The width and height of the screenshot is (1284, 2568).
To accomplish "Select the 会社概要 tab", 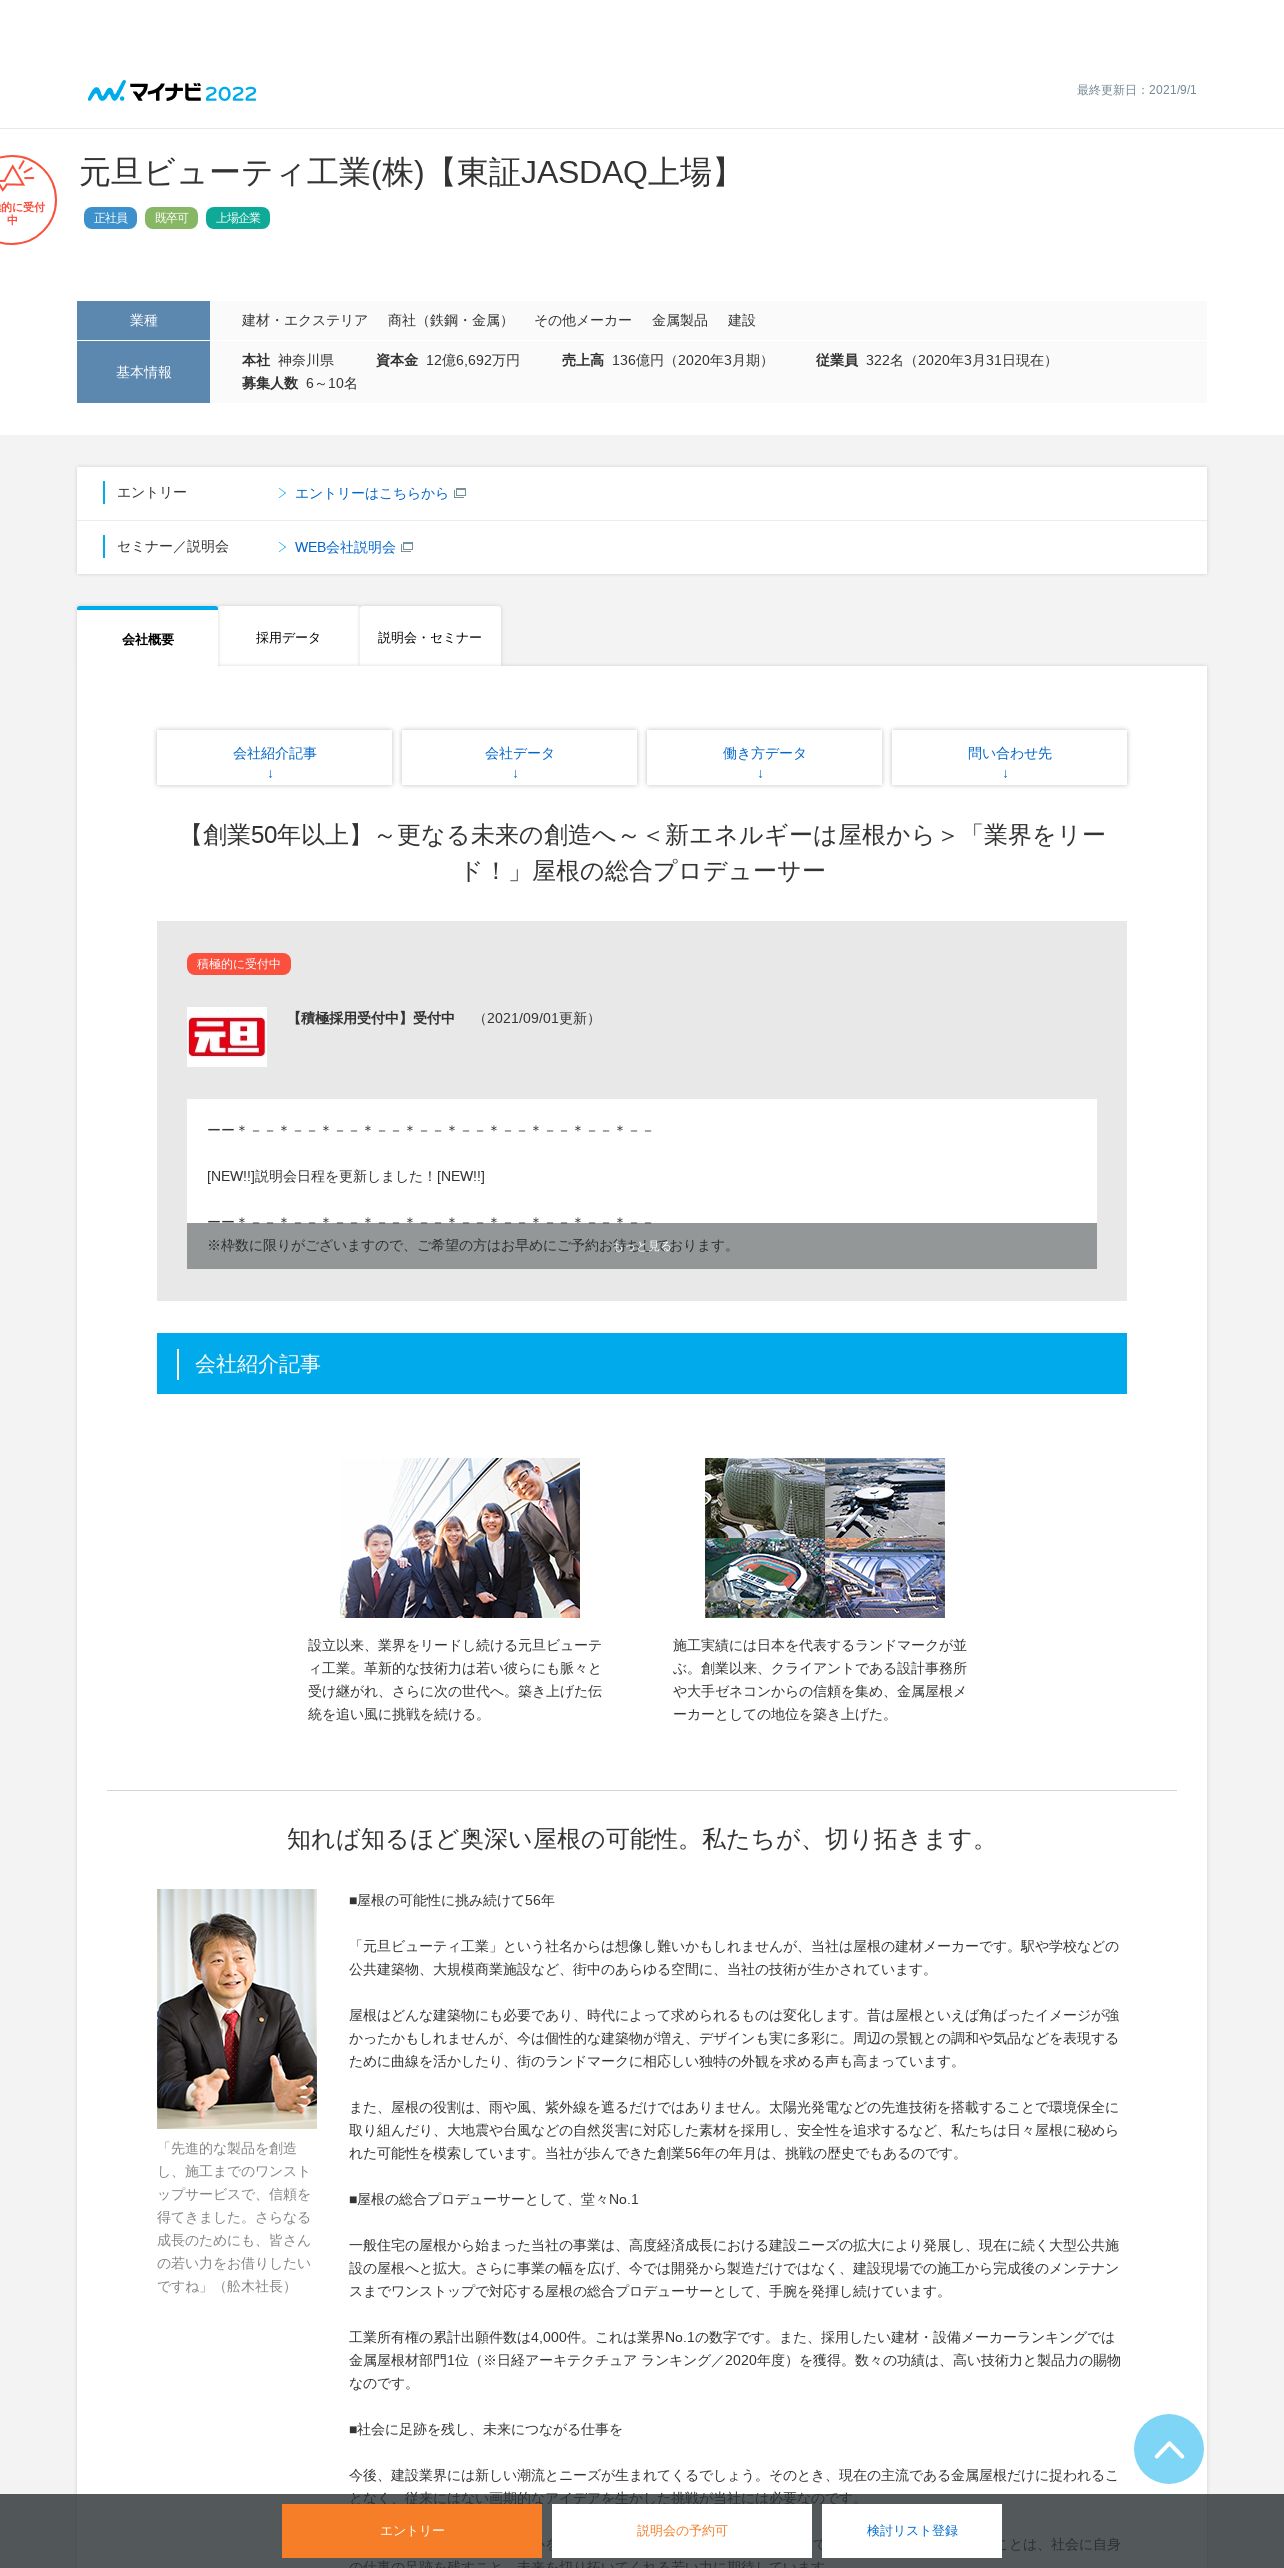I will coord(148,638).
